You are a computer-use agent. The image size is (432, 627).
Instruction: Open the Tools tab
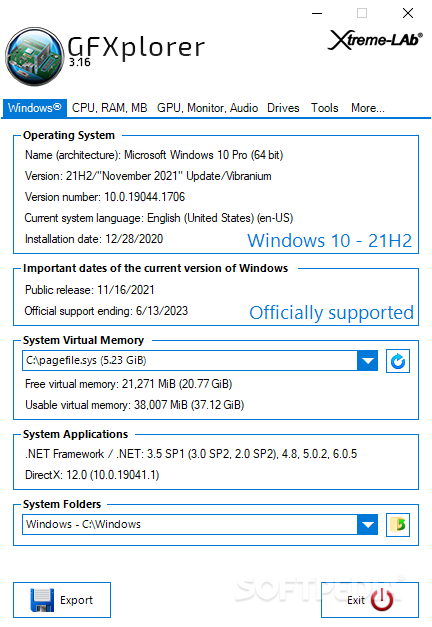pos(325,108)
